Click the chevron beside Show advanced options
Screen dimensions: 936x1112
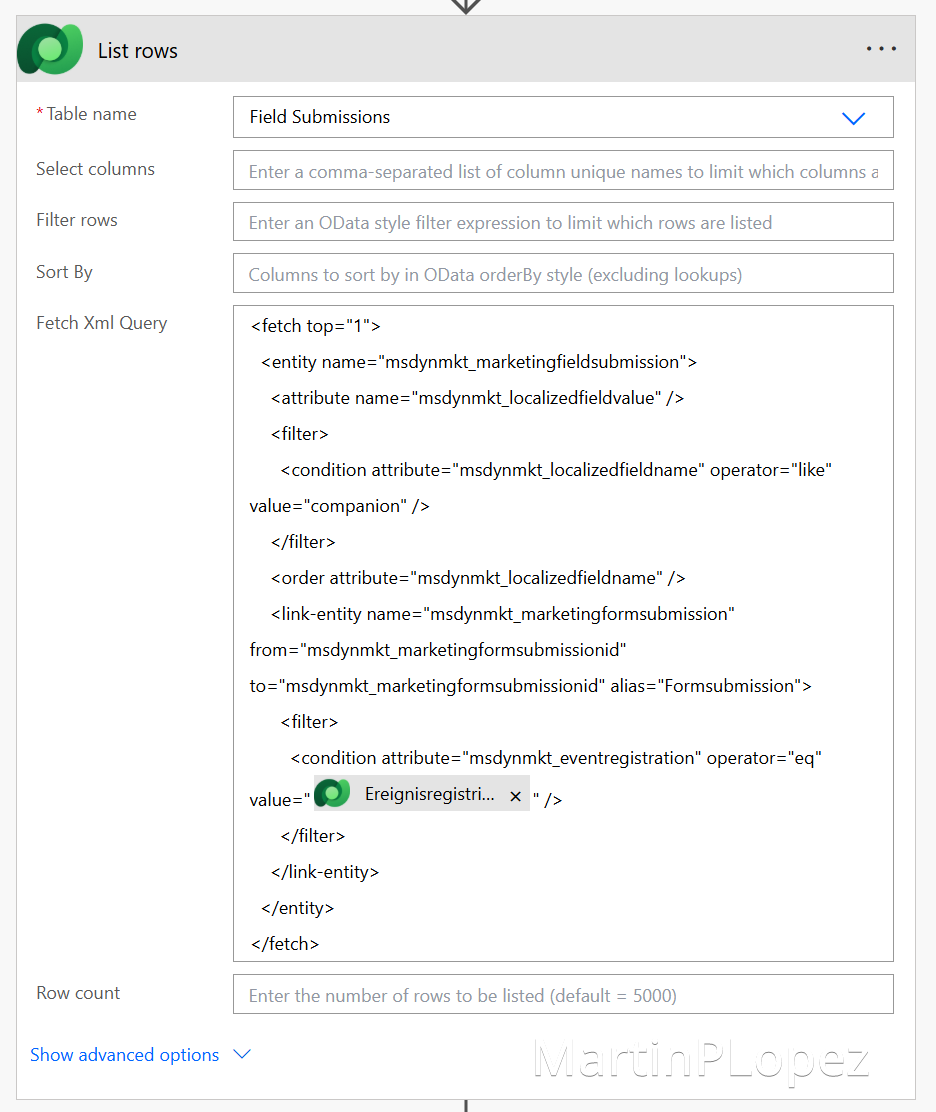click(240, 1055)
